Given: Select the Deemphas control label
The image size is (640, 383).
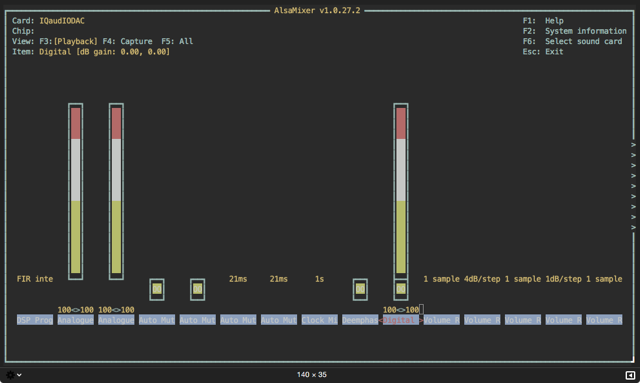Looking at the screenshot, I should point(360,320).
